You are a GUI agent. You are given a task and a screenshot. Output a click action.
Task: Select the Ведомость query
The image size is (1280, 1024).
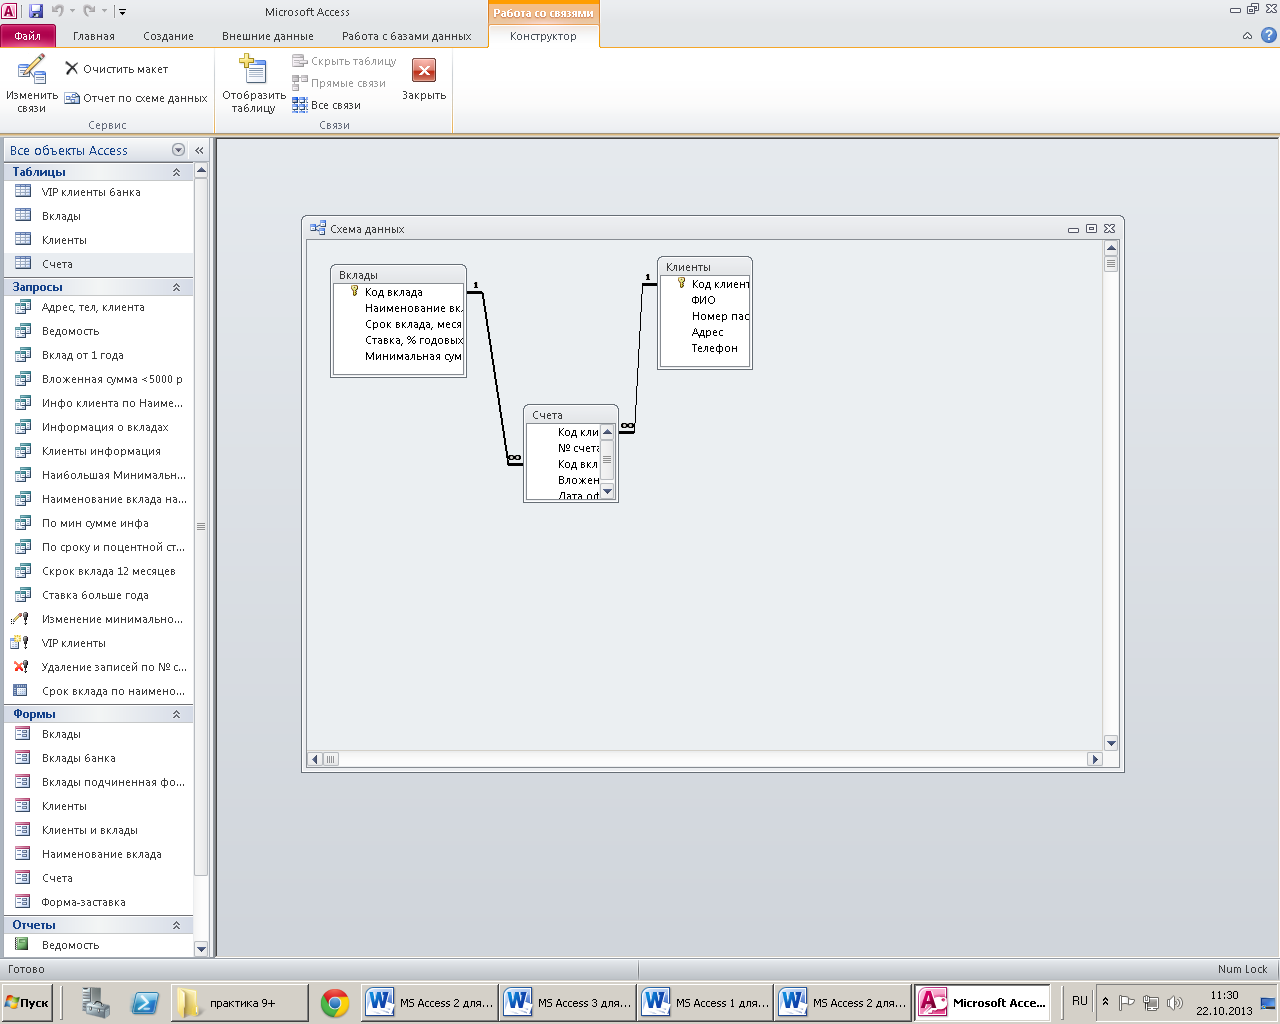click(x=98, y=331)
